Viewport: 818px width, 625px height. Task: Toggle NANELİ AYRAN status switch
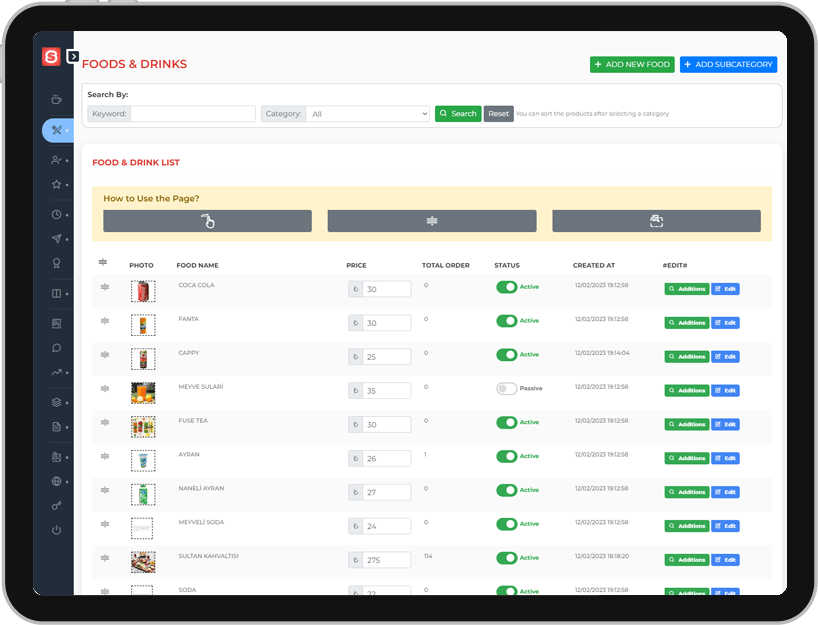tap(507, 490)
